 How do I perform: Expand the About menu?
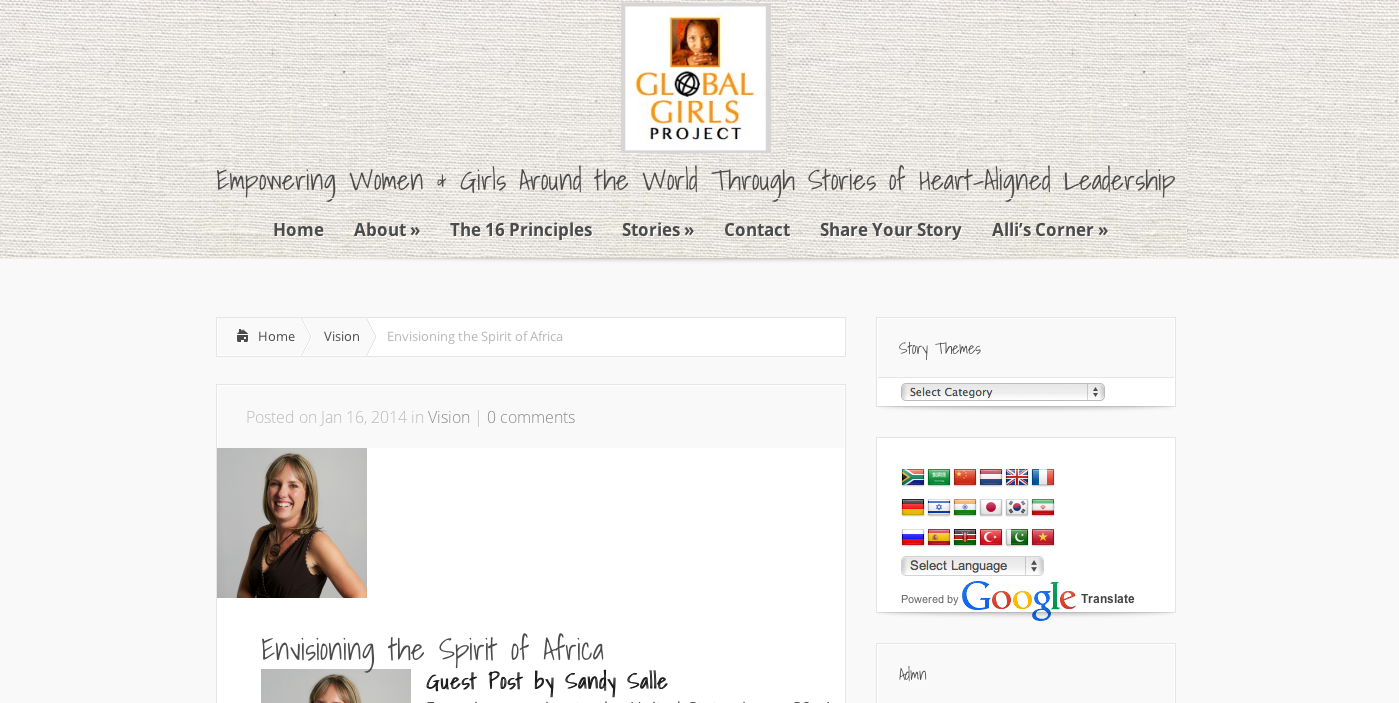pos(386,230)
